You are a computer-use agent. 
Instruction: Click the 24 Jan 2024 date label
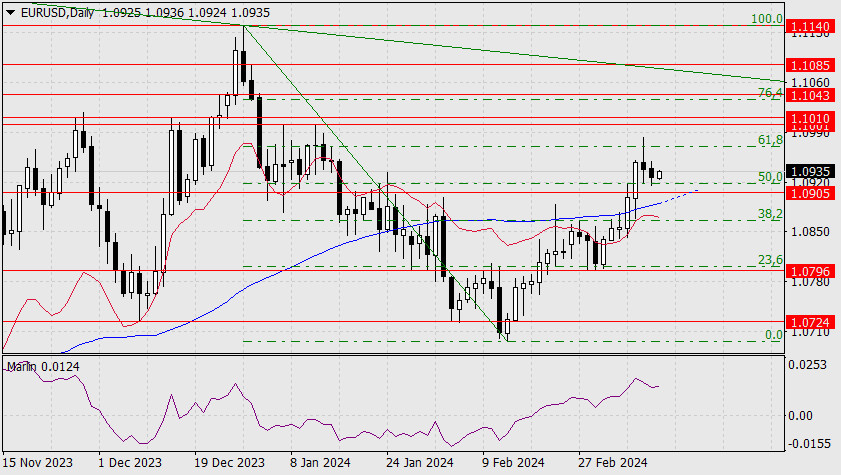point(420,463)
